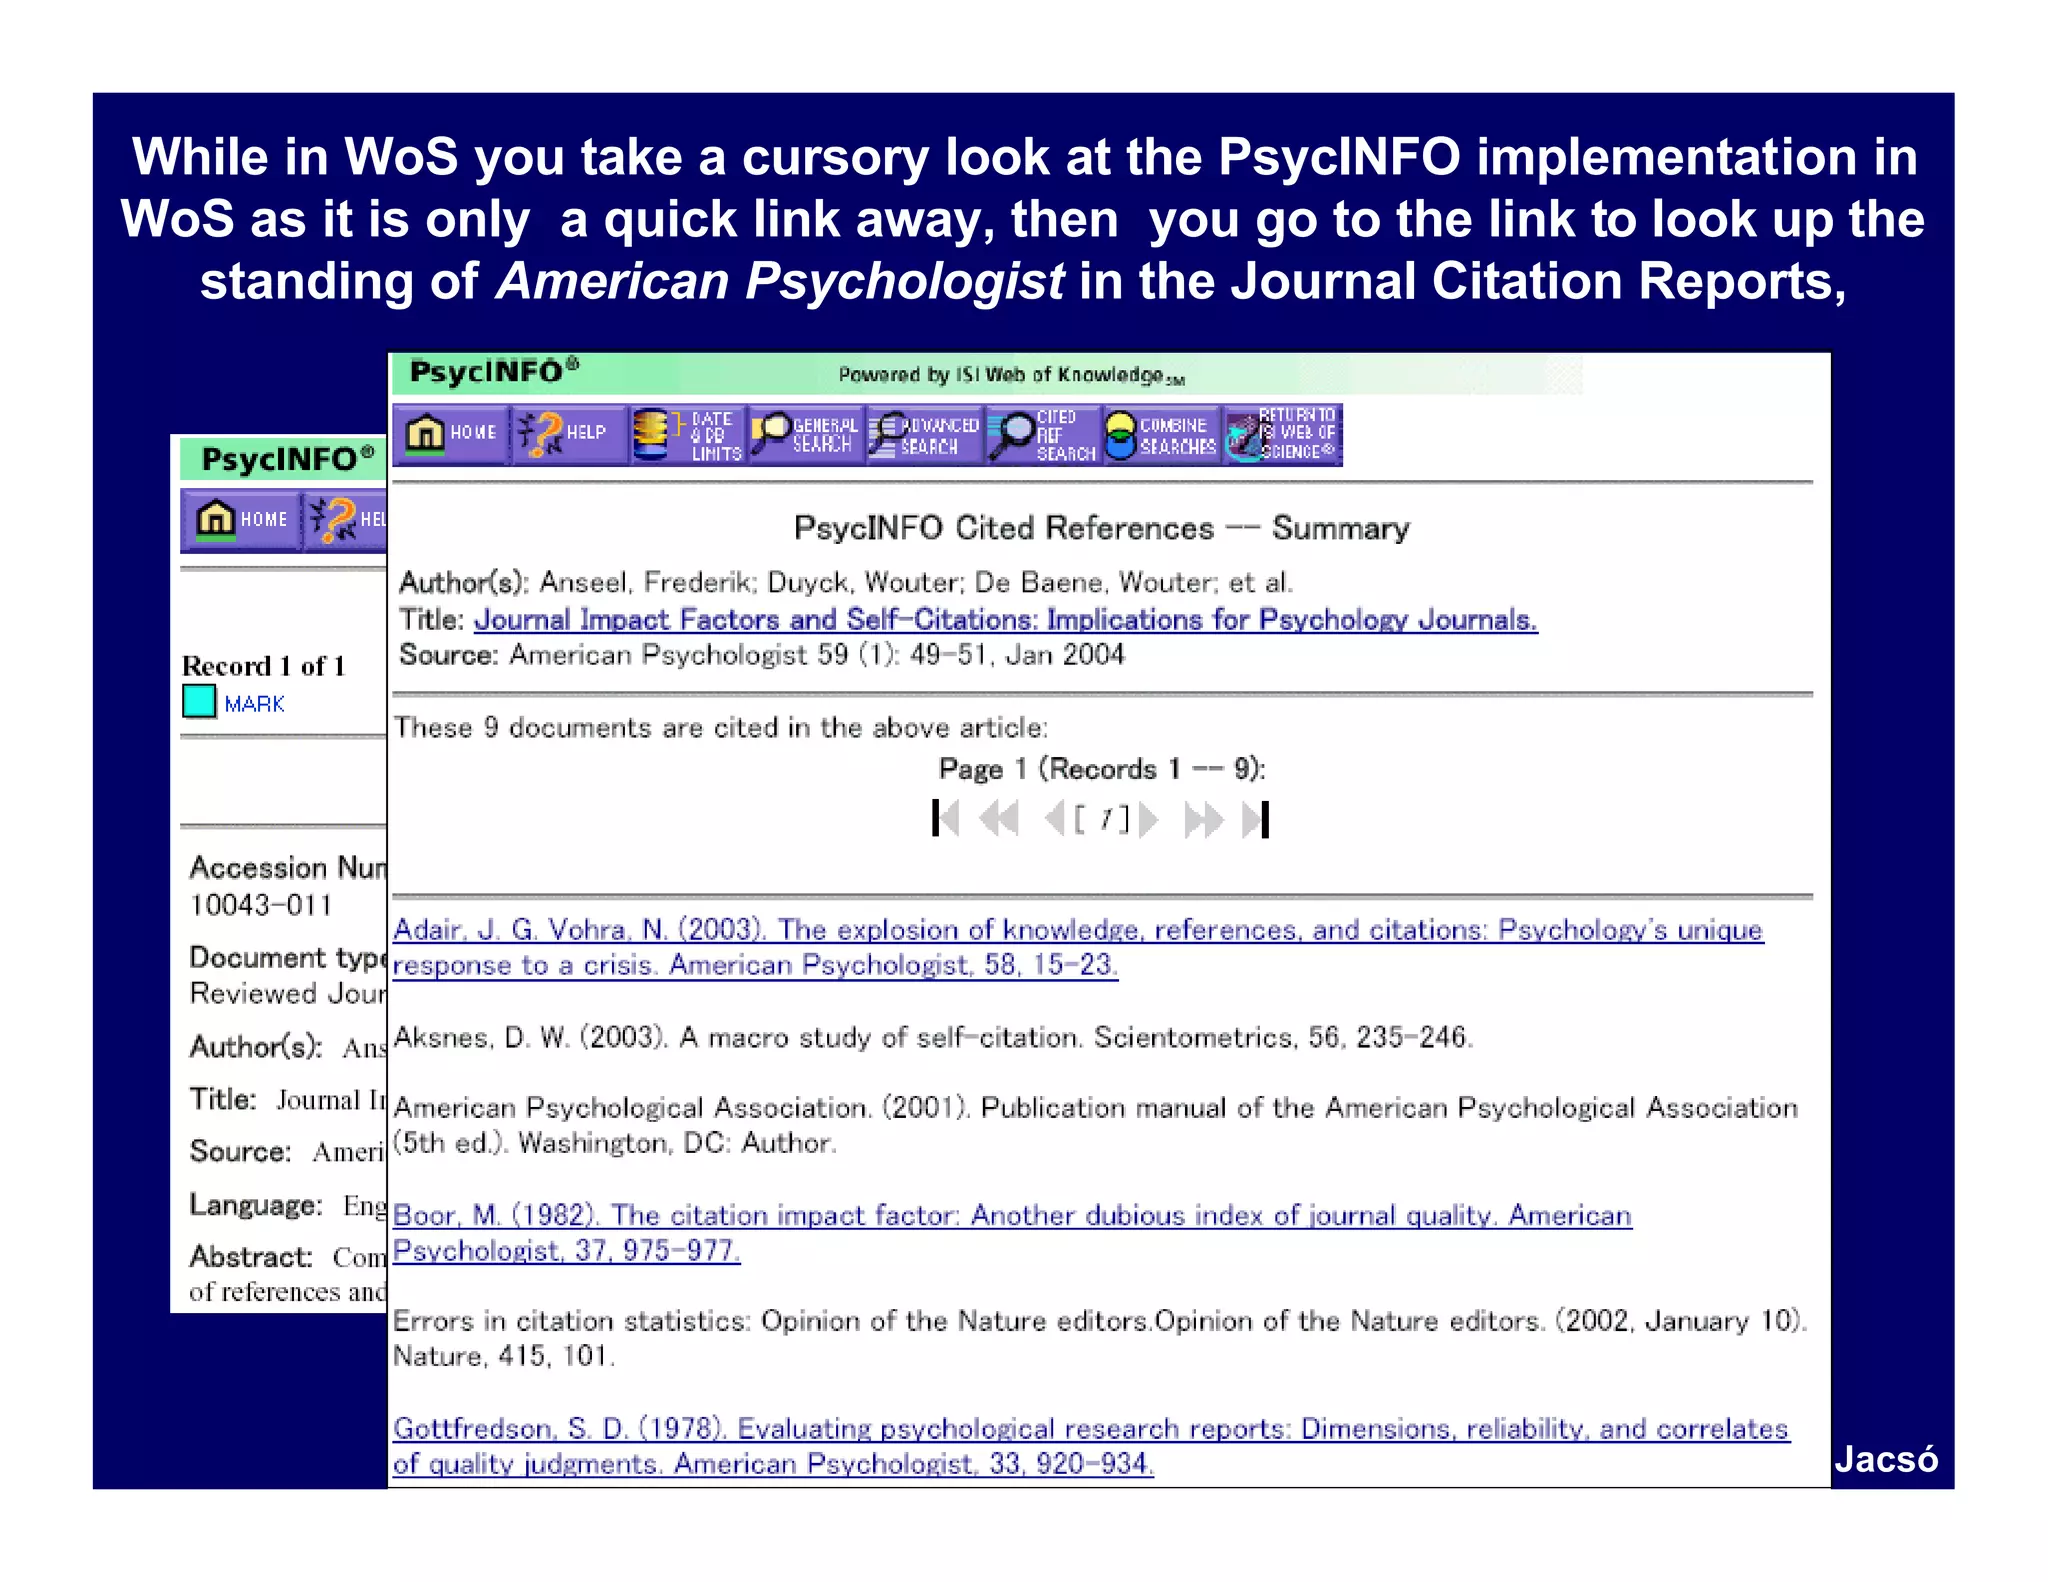The height and width of the screenshot is (1582, 2048).
Task: Click the Errors in citation statistics Nature reference
Action: 1100,1338
